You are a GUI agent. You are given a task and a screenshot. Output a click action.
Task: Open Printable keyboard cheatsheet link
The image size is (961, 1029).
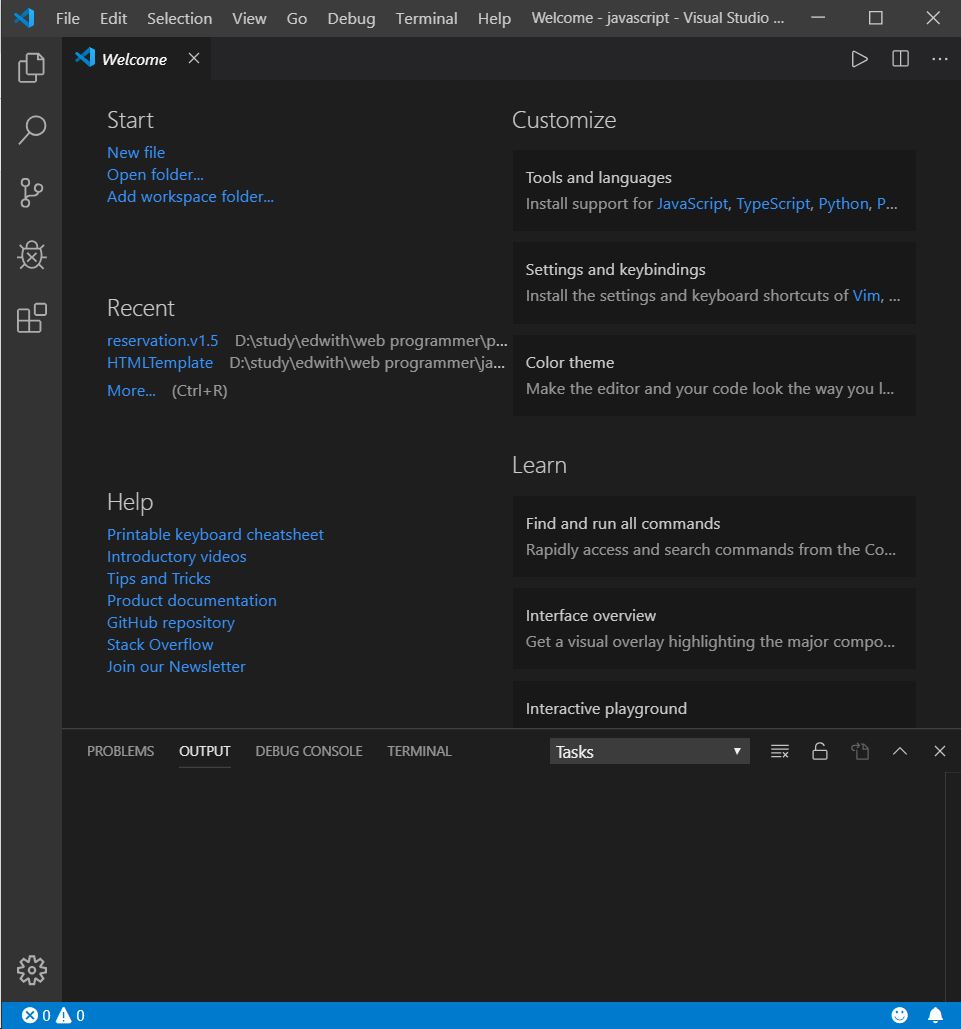[x=215, y=534]
